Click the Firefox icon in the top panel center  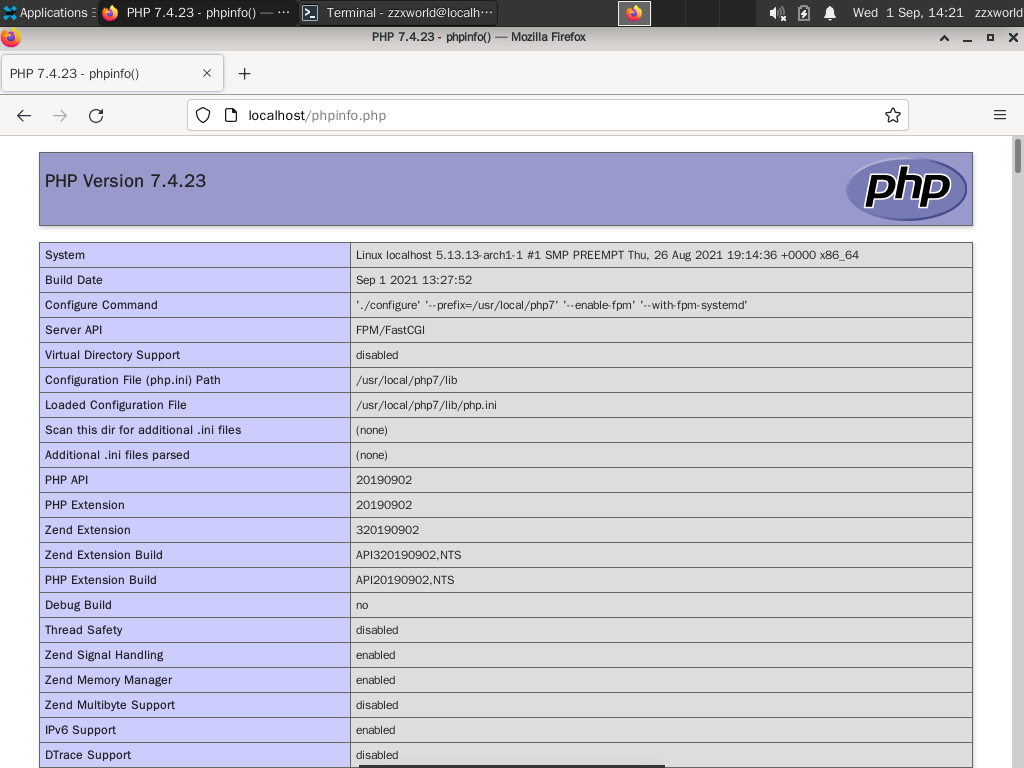pyautogui.click(x=634, y=14)
